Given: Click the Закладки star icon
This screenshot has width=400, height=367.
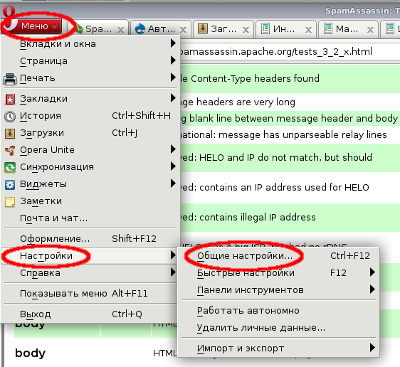Looking at the screenshot, I should [x=10, y=99].
